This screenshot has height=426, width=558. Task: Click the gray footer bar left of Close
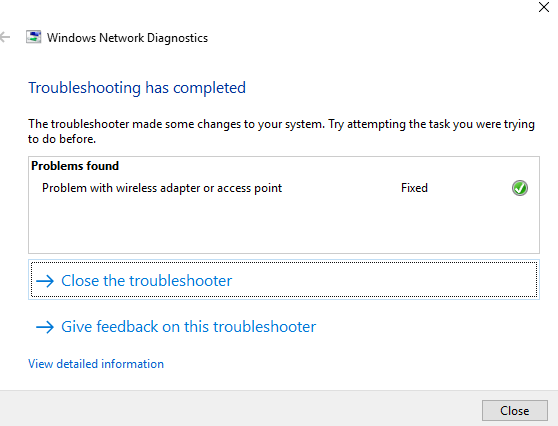(x=238, y=409)
